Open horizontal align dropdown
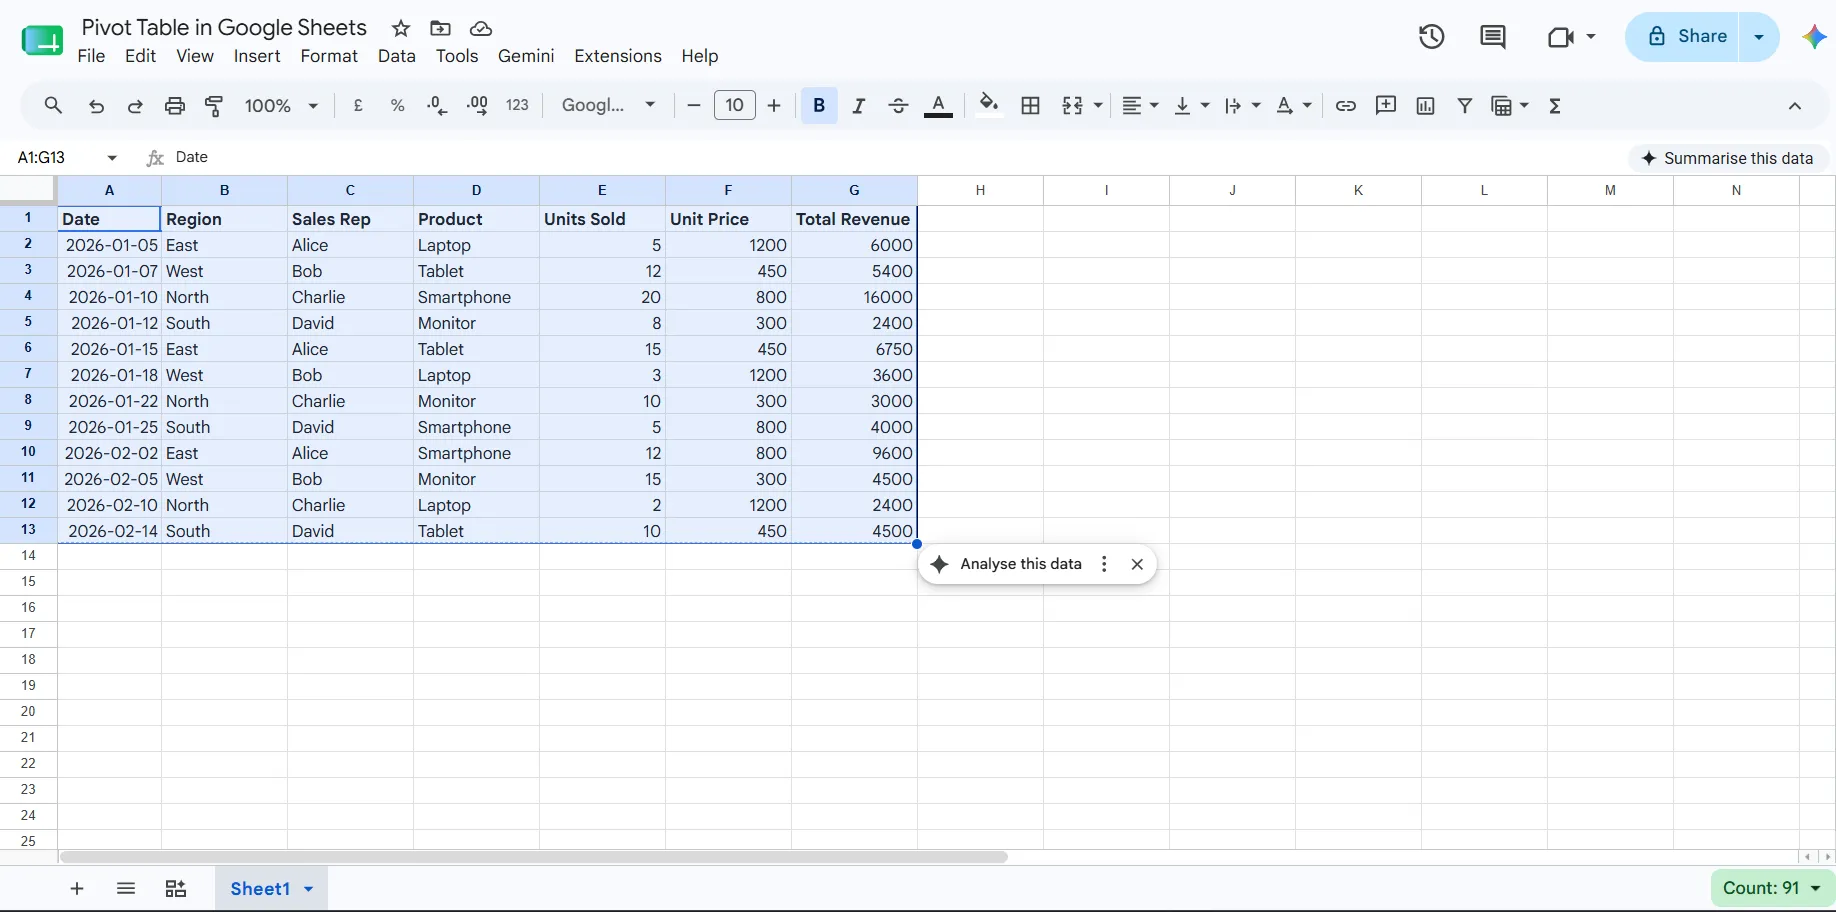This screenshot has height=912, width=1836. click(x=1140, y=105)
